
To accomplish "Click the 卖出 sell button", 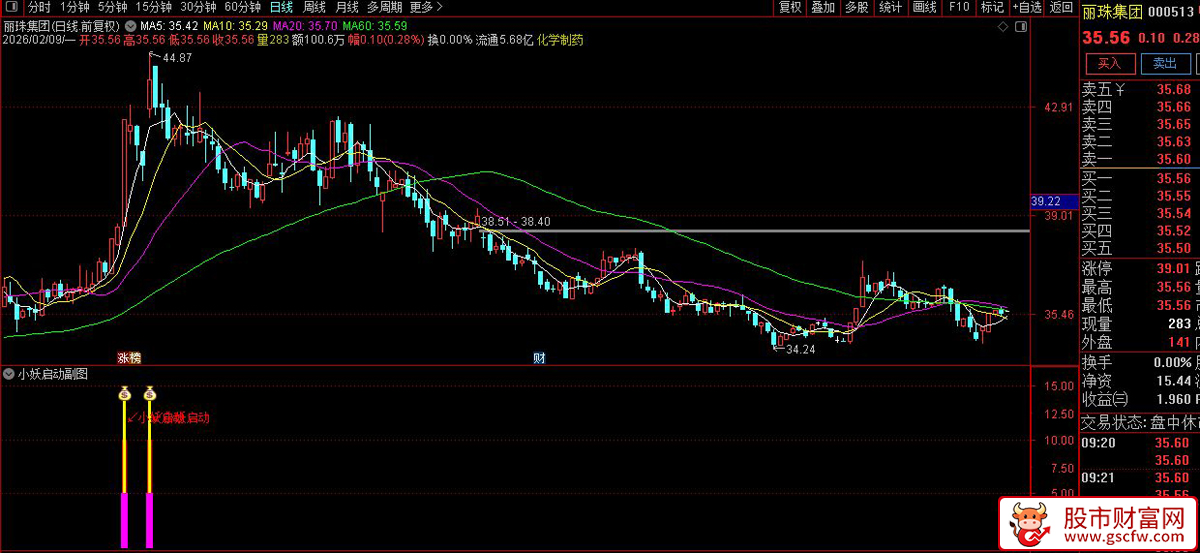I will point(1165,63).
